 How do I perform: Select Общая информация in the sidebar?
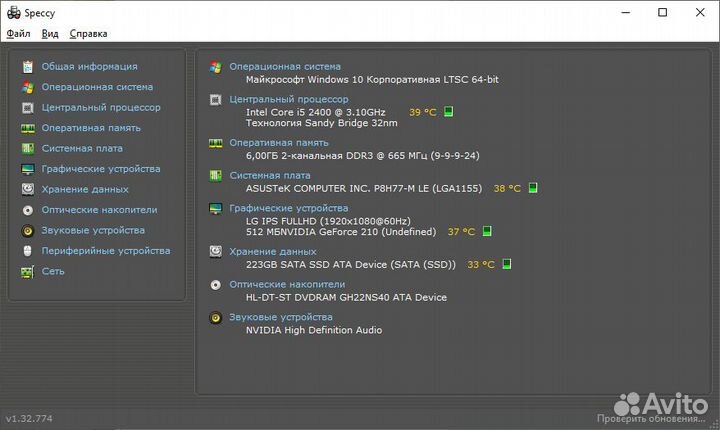pyautogui.click(x=90, y=67)
